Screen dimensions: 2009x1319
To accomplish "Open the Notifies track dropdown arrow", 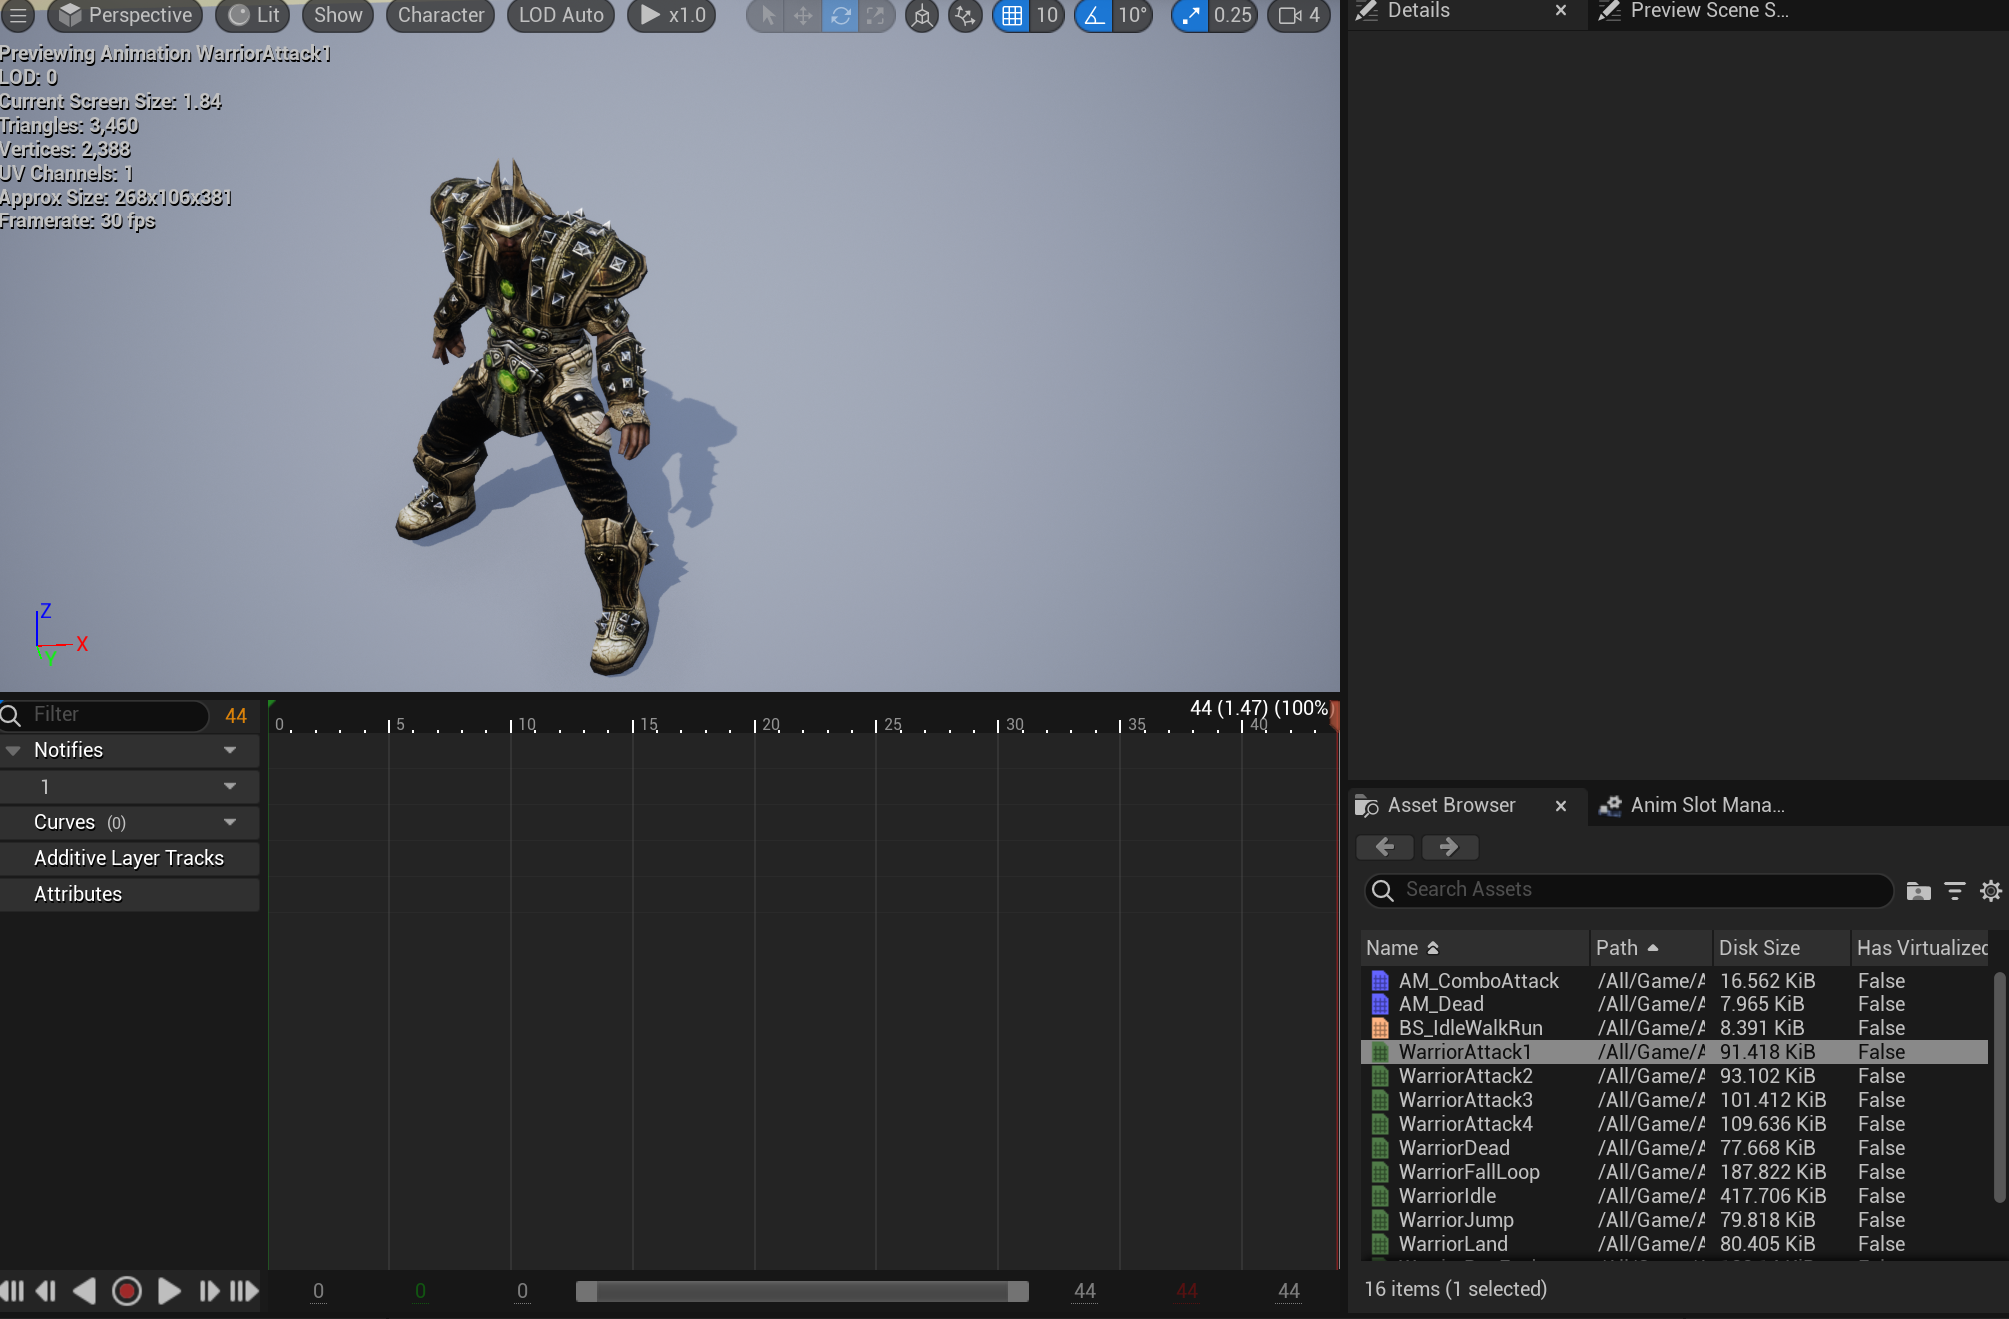I will [230, 751].
